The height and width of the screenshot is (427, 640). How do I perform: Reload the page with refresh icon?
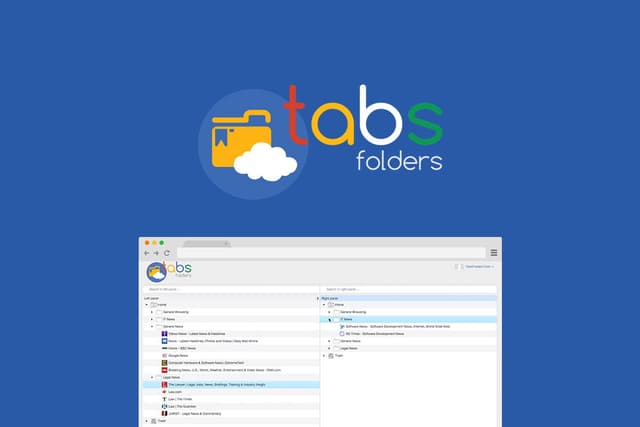[167, 253]
